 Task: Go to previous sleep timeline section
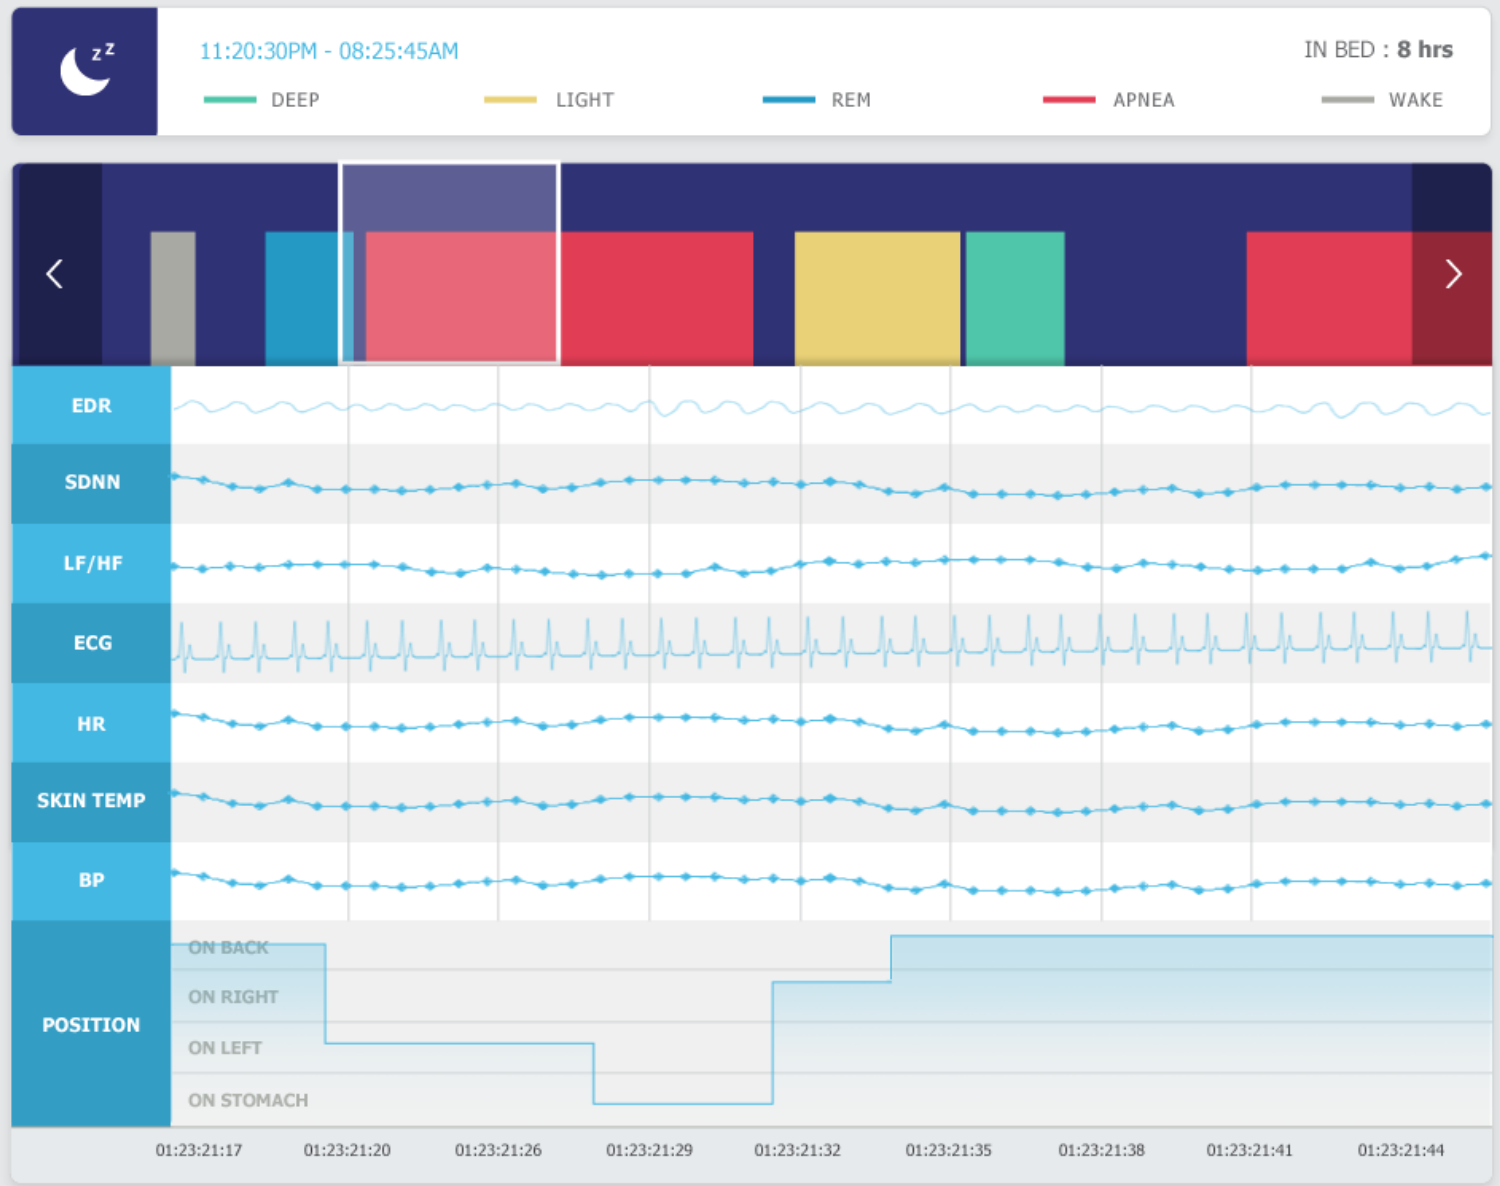click(55, 273)
